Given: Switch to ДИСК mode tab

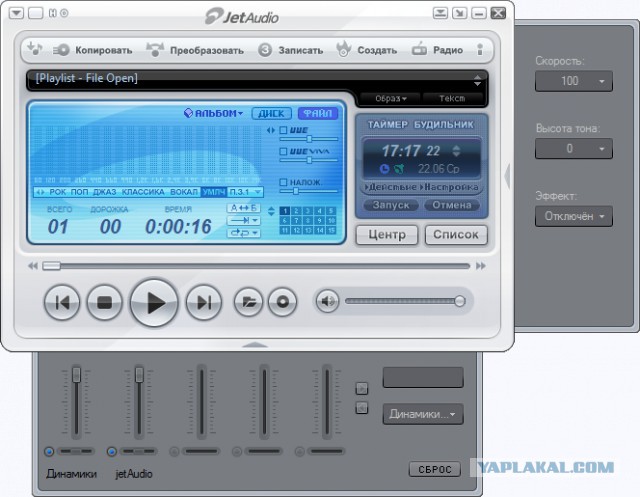Looking at the screenshot, I should click(x=272, y=113).
